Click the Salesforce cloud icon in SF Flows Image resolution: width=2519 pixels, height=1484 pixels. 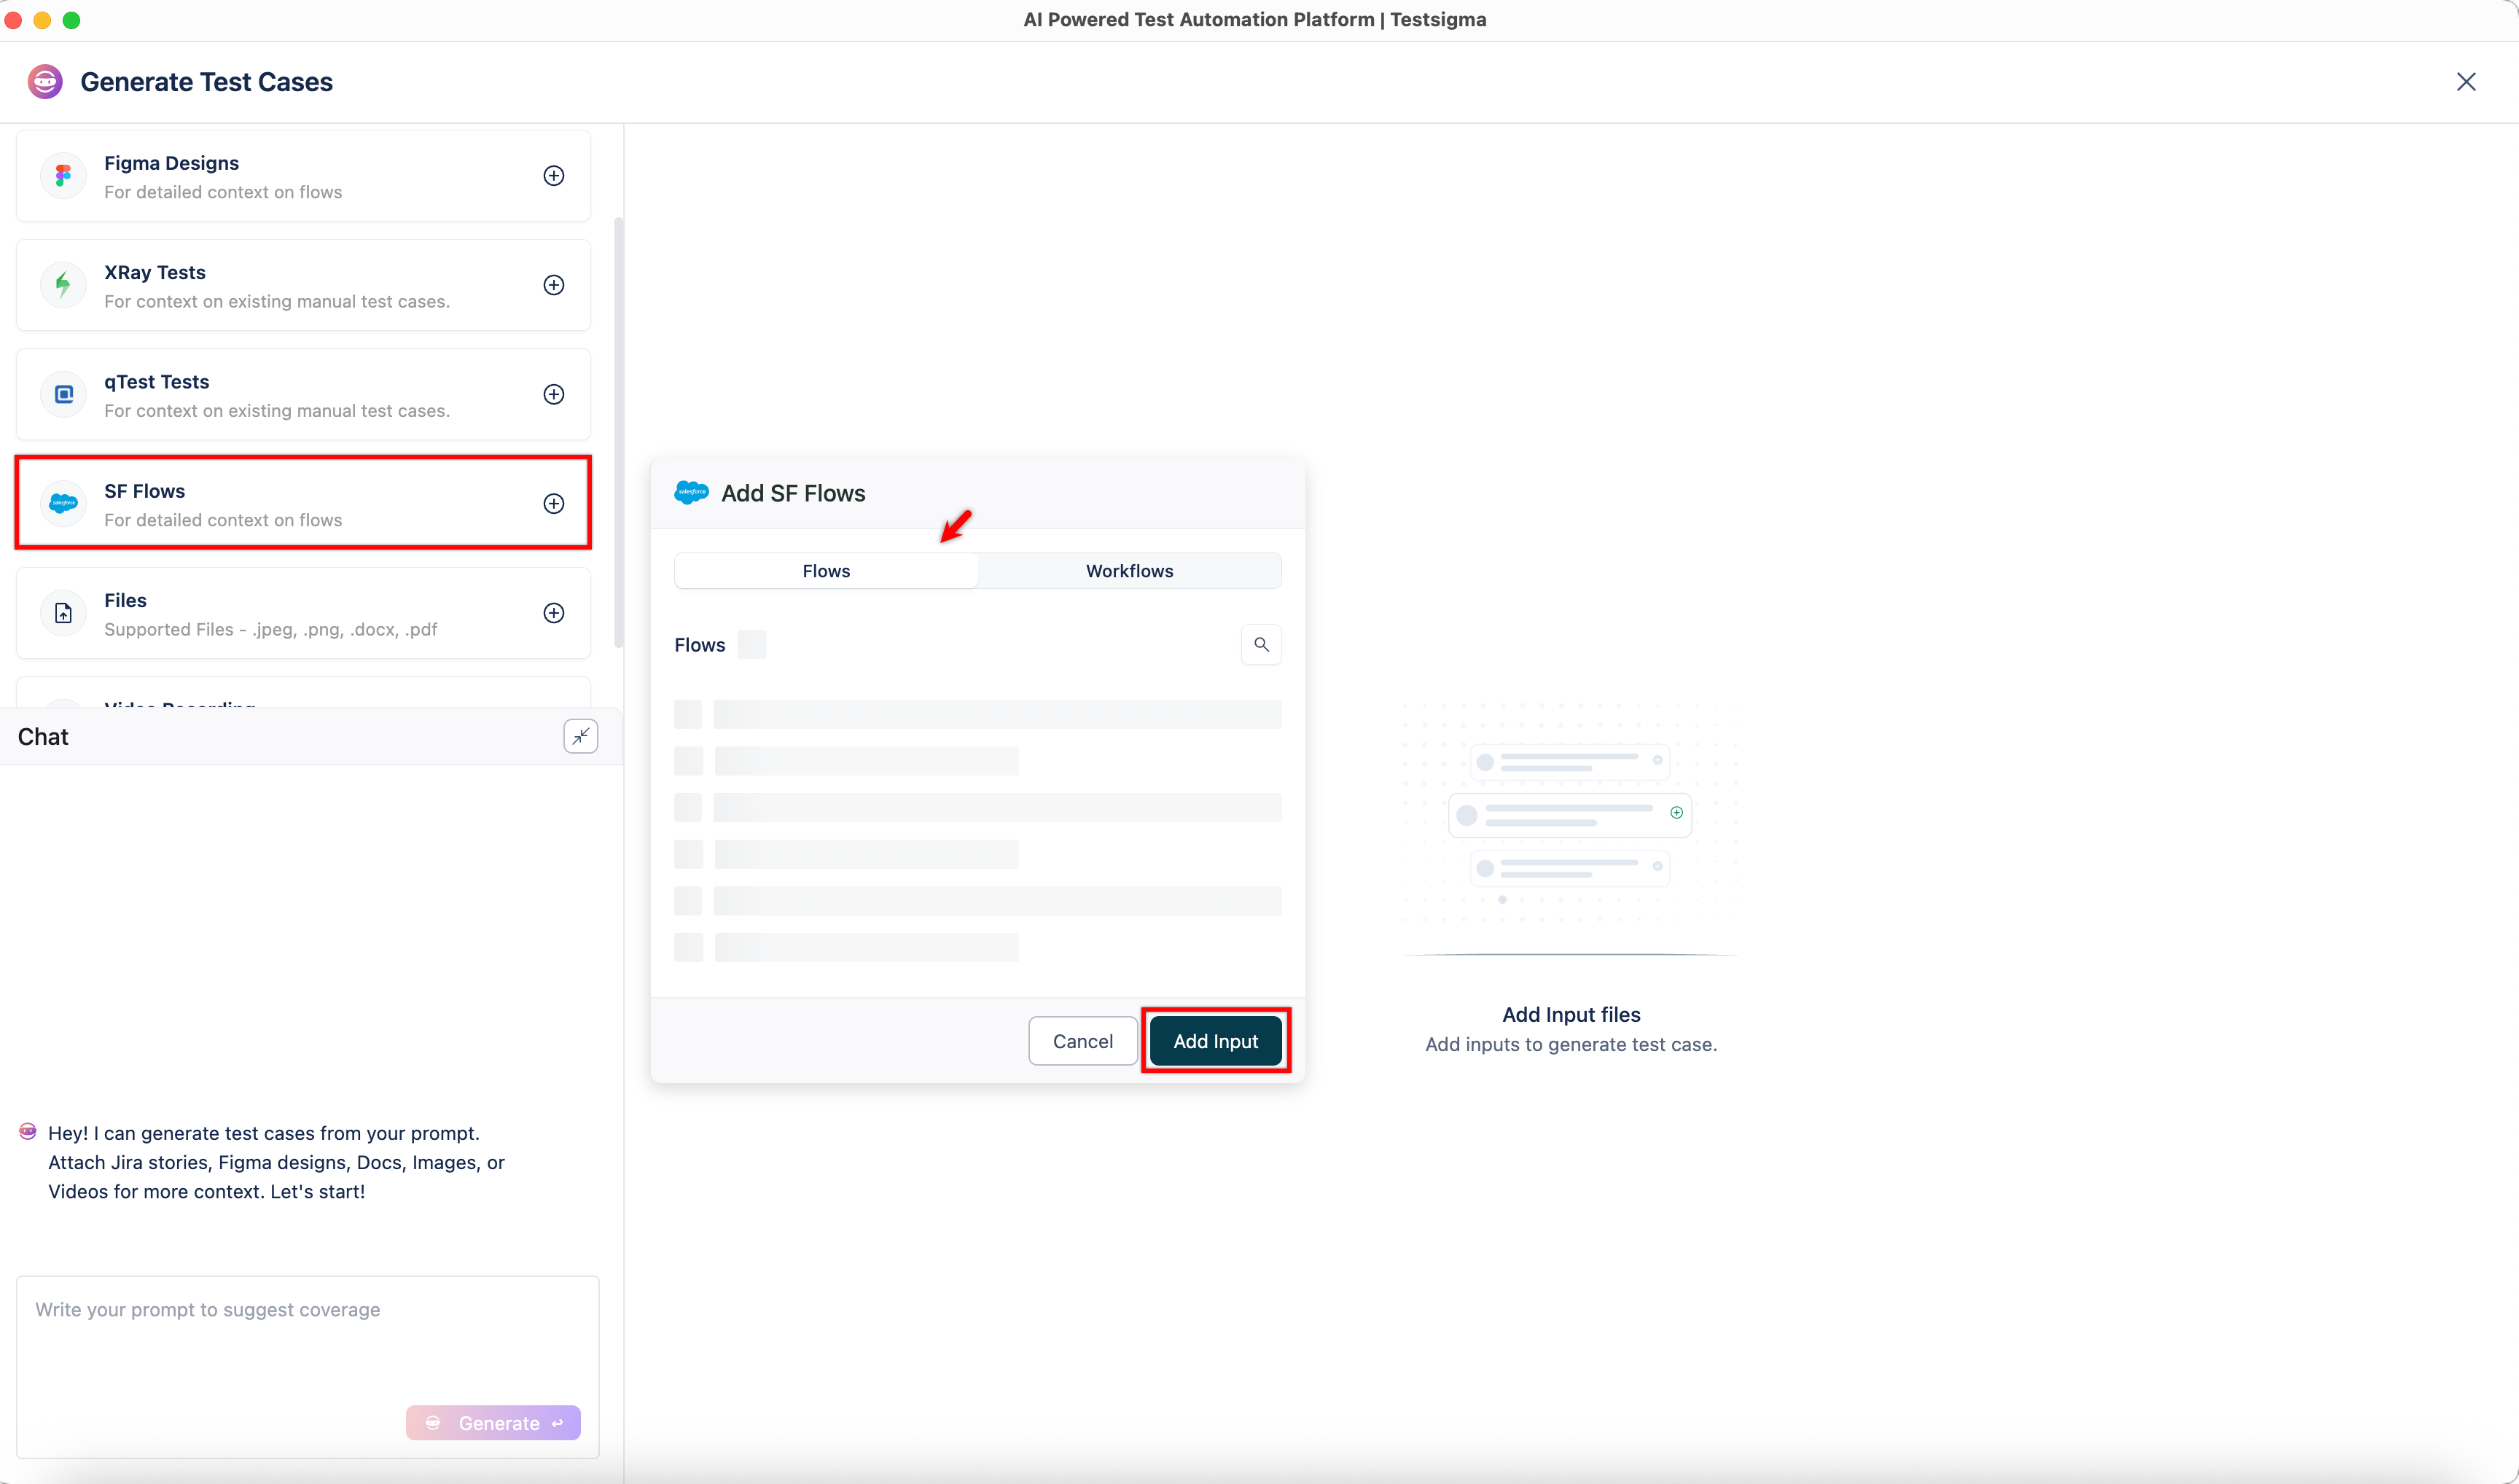63,503
